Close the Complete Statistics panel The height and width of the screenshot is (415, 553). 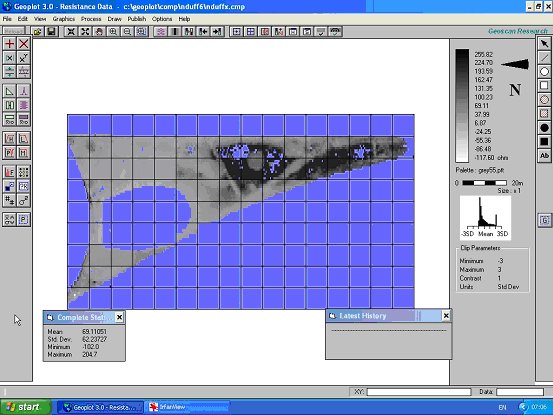120,317
